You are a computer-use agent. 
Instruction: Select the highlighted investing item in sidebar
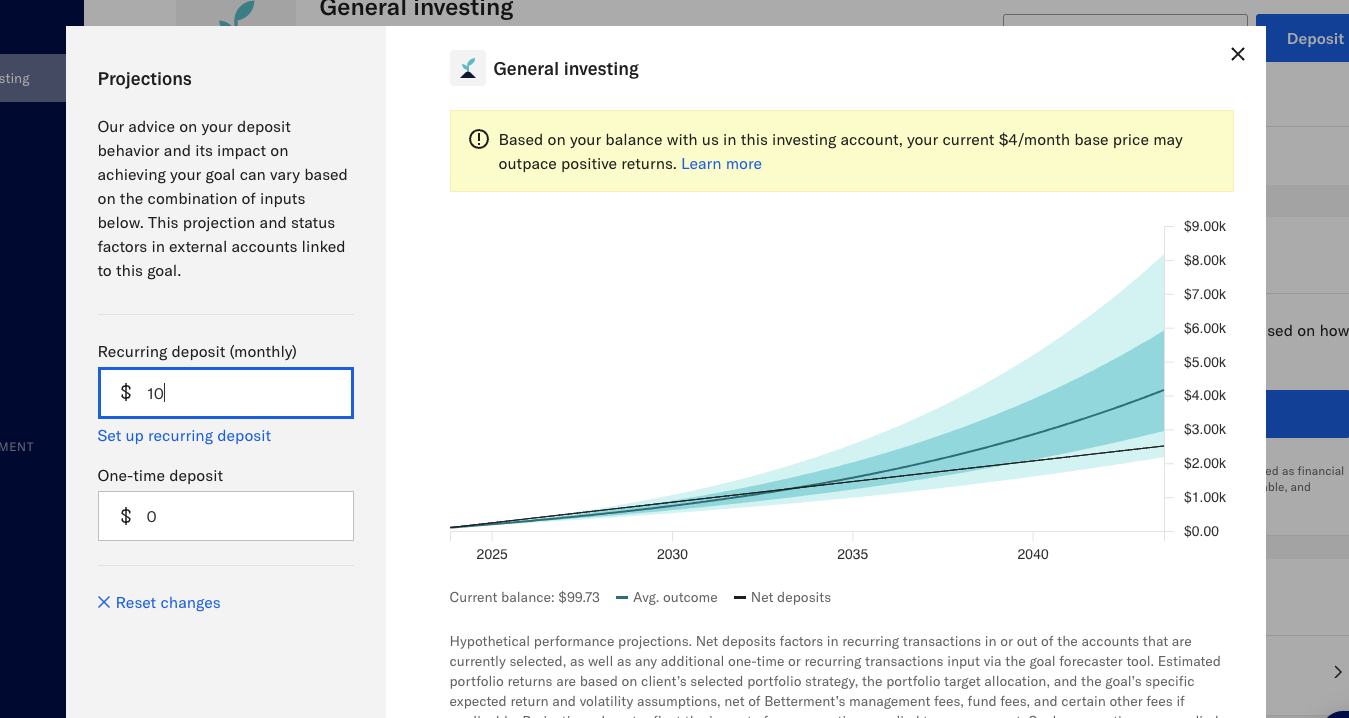click(32, 77)
